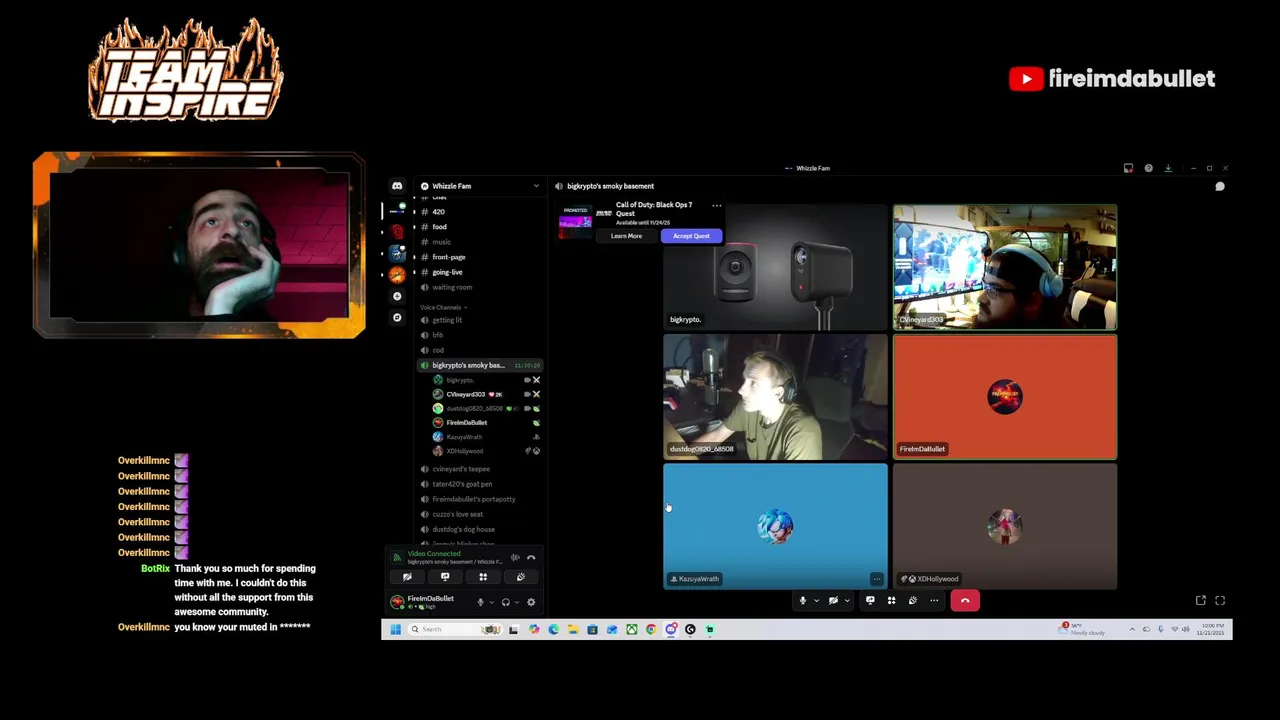Open input device arrow beside user panel microphone
Image resolution: width=1280 pixels, height=720 pixels.
492,602
